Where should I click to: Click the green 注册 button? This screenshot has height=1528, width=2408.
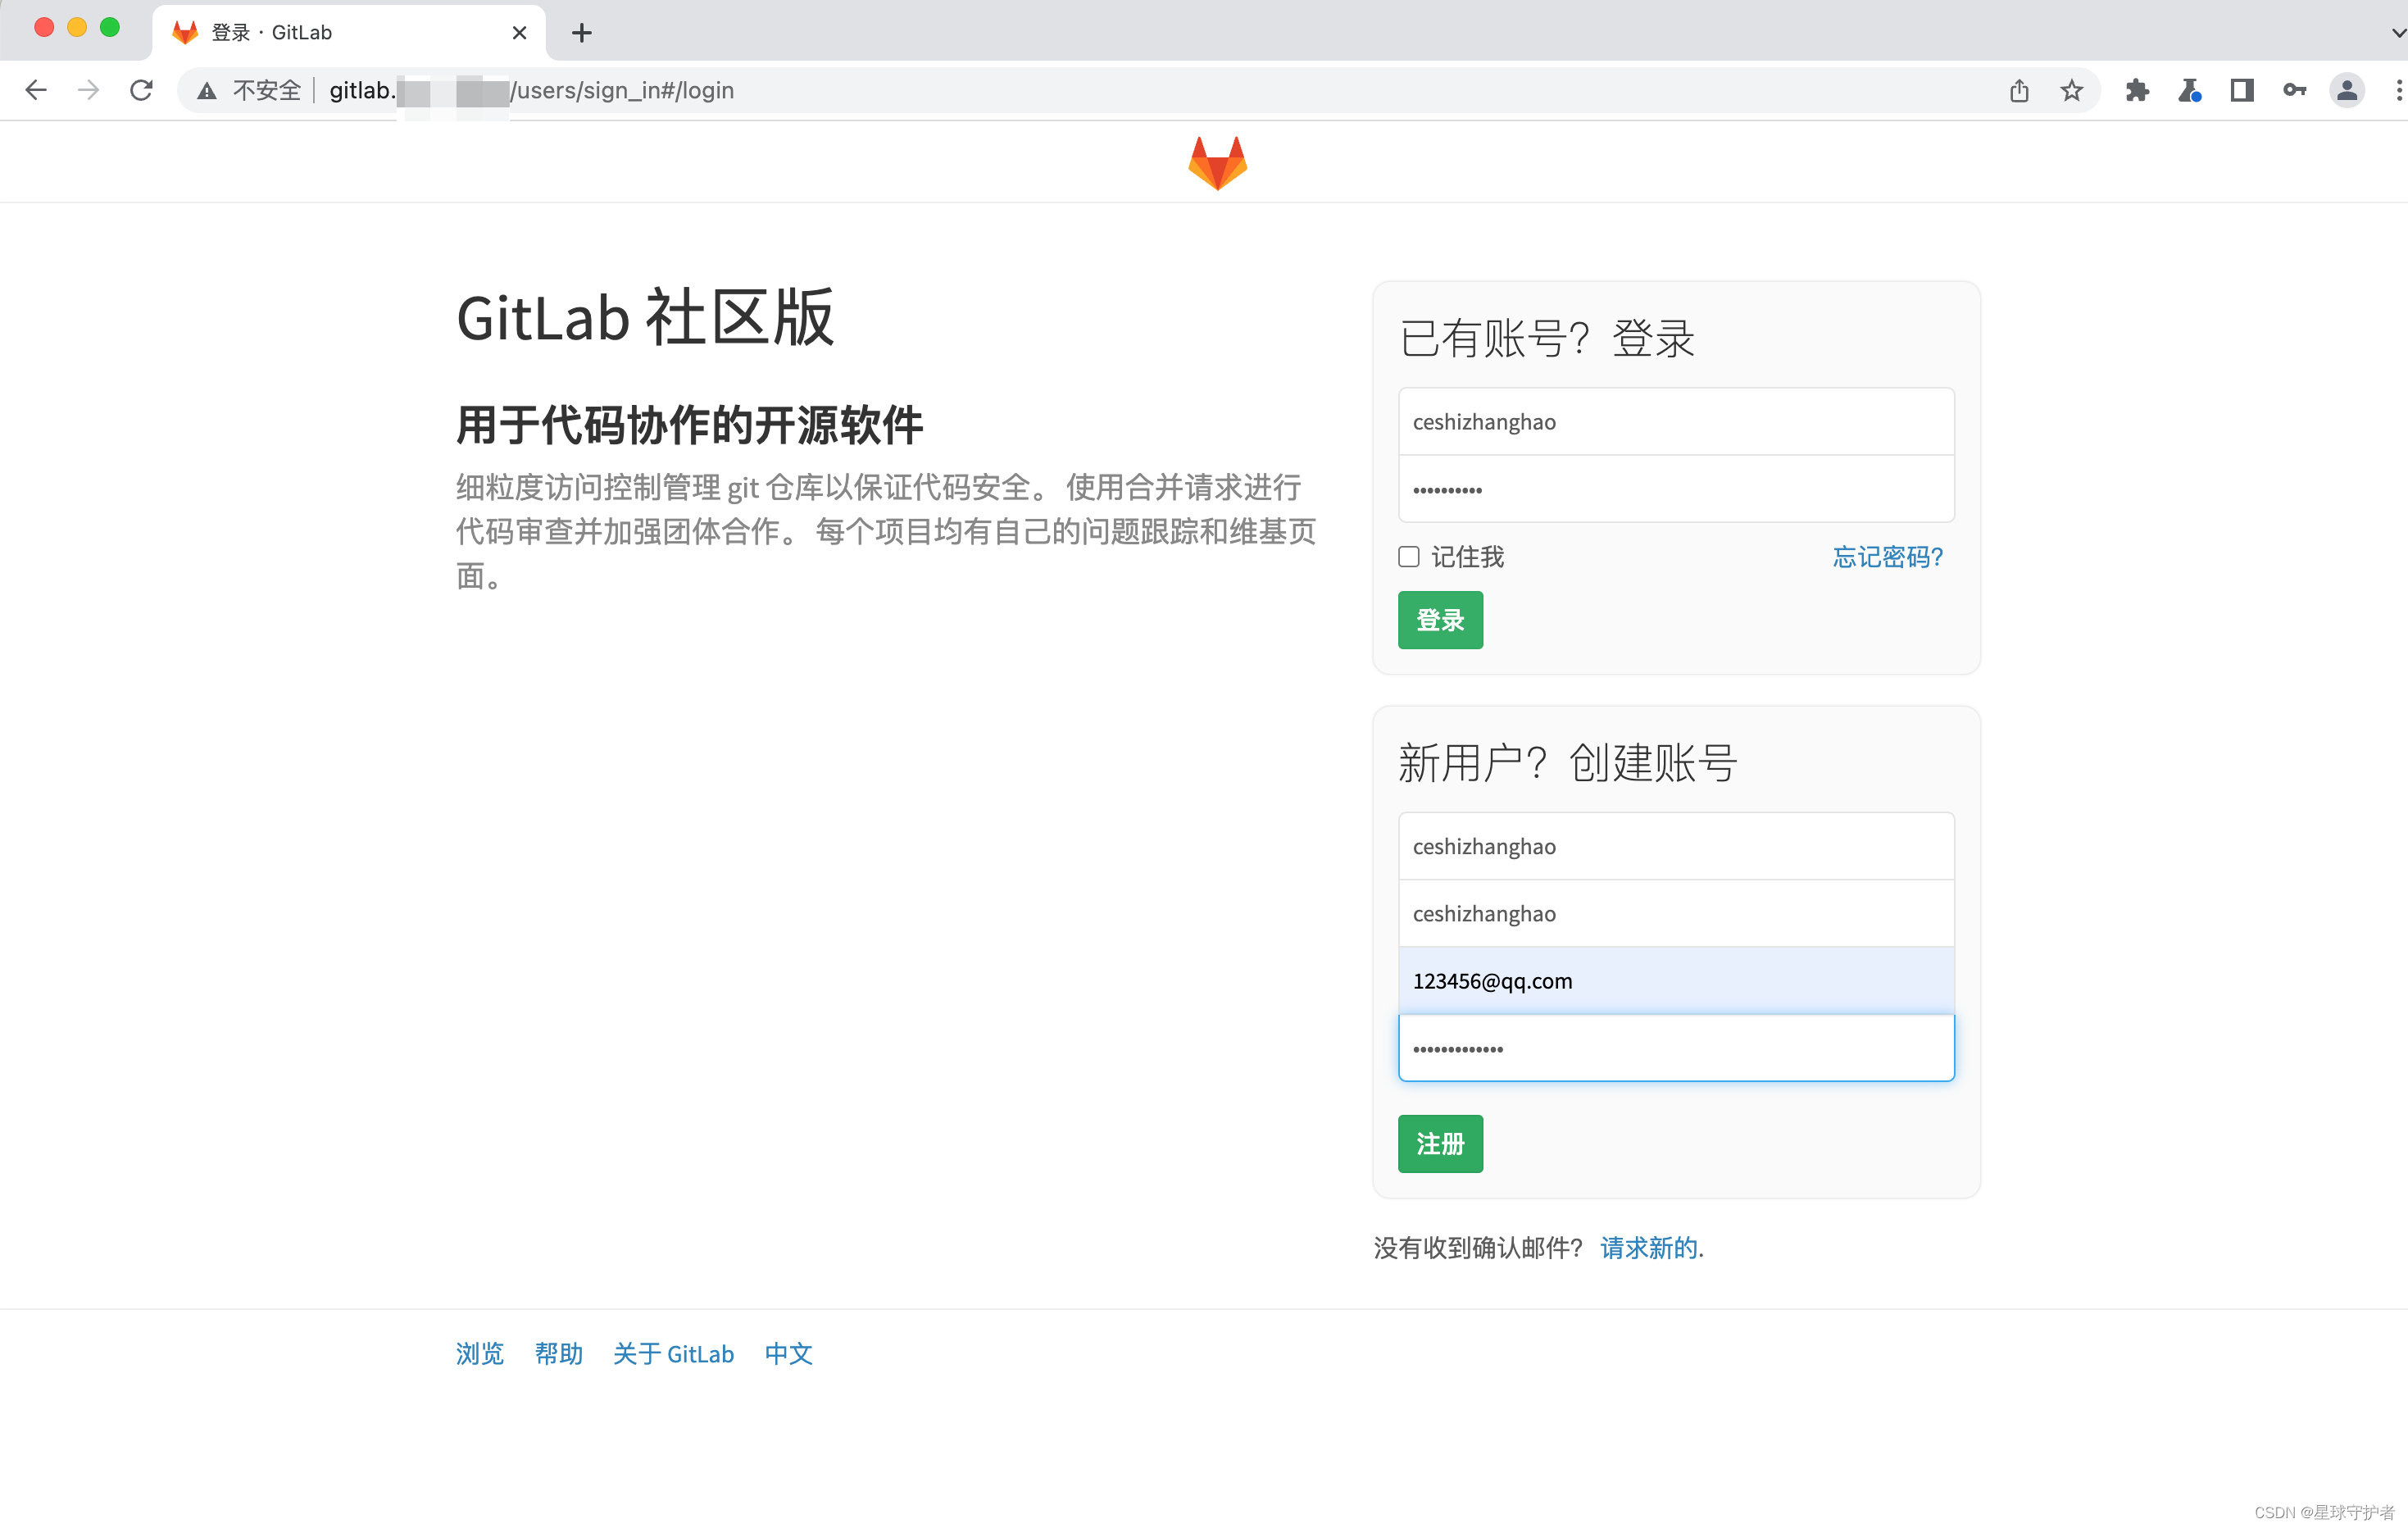click(x=1440, y=1144)
